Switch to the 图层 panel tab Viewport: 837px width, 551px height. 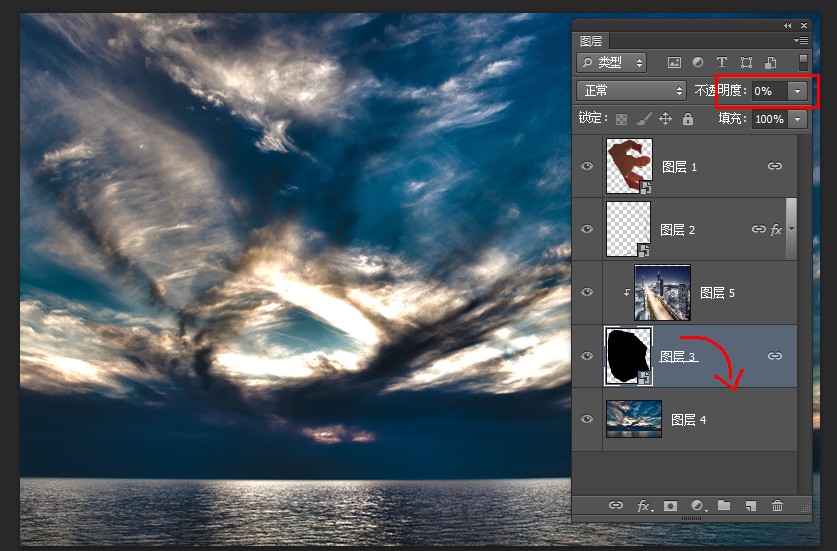(591, 41)
